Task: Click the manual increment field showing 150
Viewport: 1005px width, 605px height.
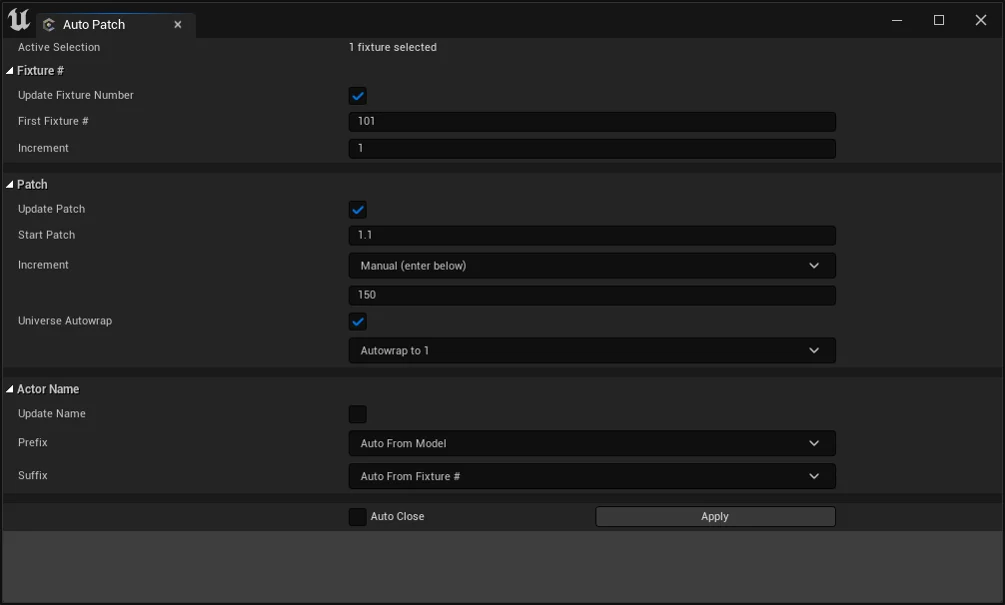Action: coord(591,296)
